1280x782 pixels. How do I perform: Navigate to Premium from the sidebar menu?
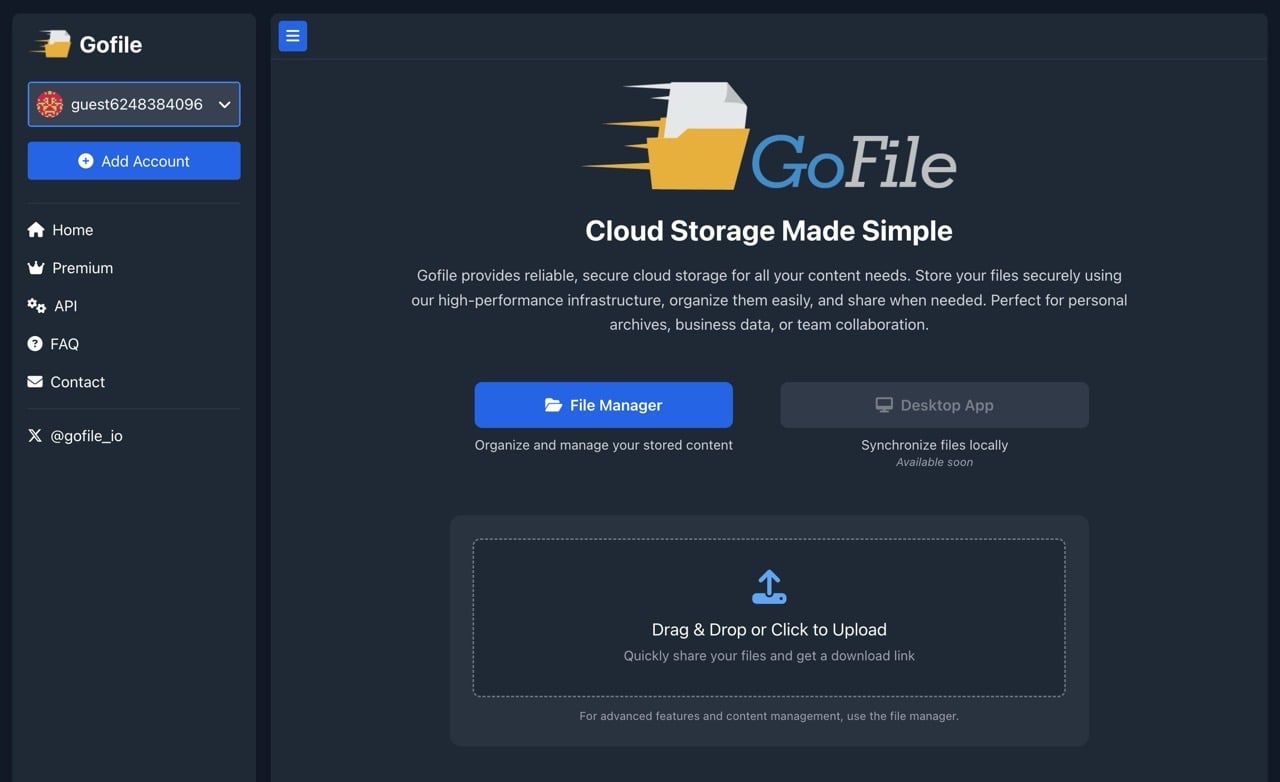pyautogui.click(x=82, y=267)
